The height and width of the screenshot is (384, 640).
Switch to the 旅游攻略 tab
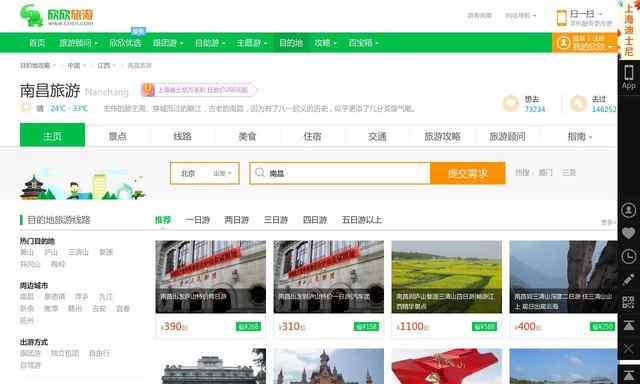(442, 136)
